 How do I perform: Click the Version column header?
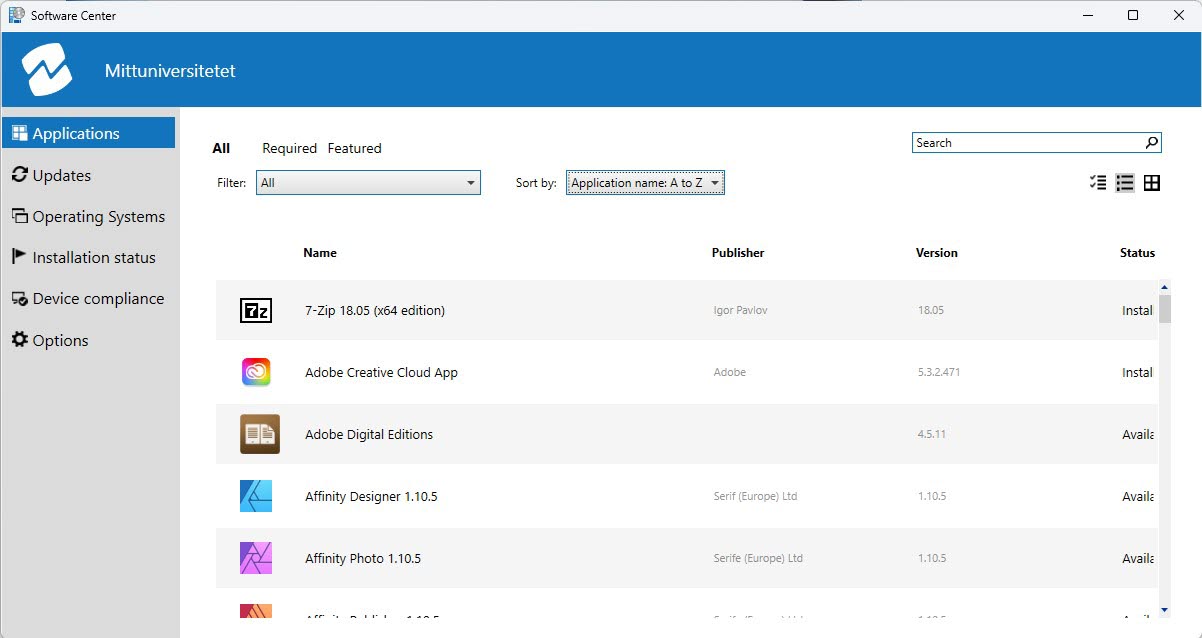(x=937, y=253)
